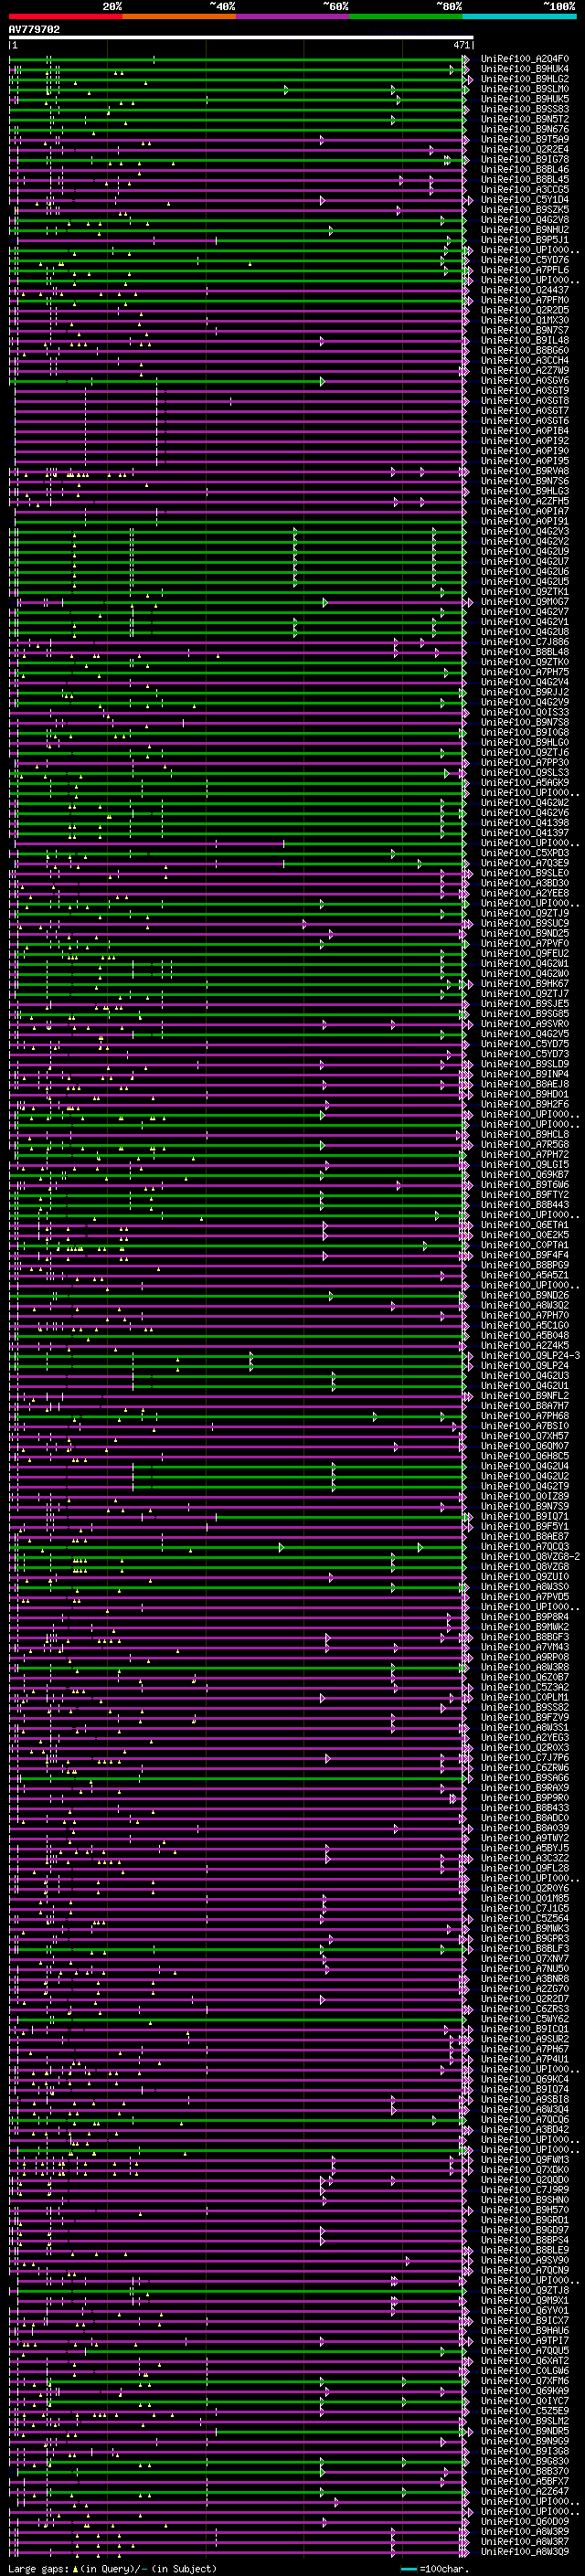Select the UniRef100_A2Z647 label
Viewport: 585px width, 2576px height.
pyautogui.click(x=525, y=2491)
